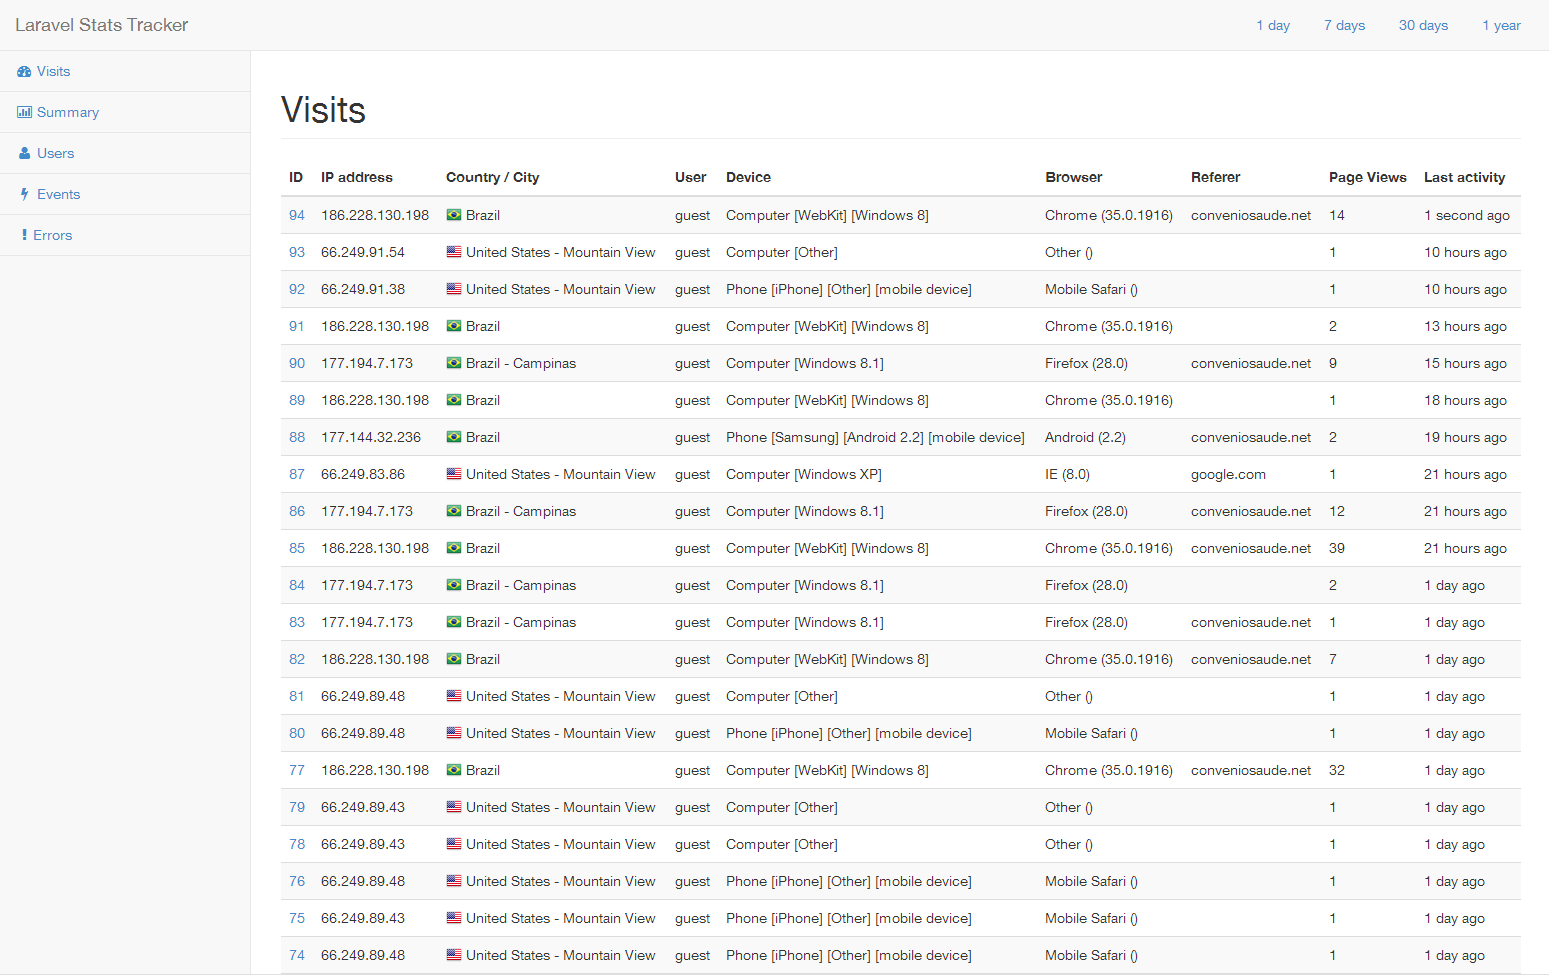Click the Visits dashboard icon in sidebar
1549x975 pixels.
(24, 72)
